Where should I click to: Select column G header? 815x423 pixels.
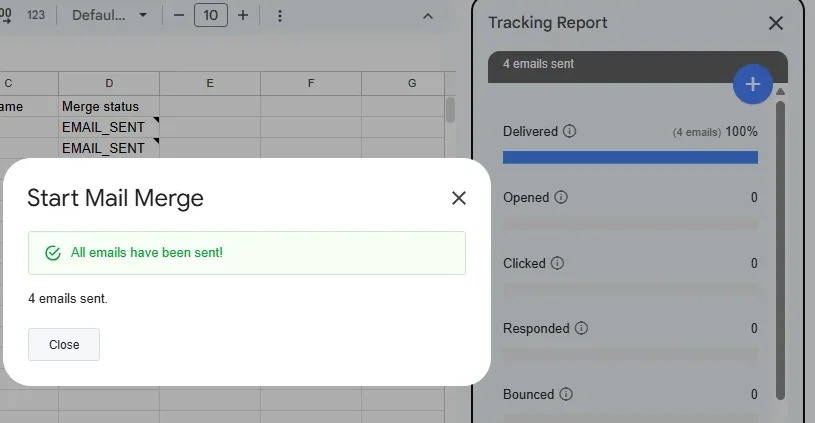pos(403,83)
